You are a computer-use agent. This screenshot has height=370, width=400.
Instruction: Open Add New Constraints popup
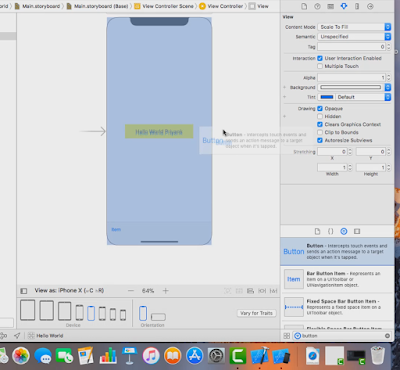click(262, 291)
